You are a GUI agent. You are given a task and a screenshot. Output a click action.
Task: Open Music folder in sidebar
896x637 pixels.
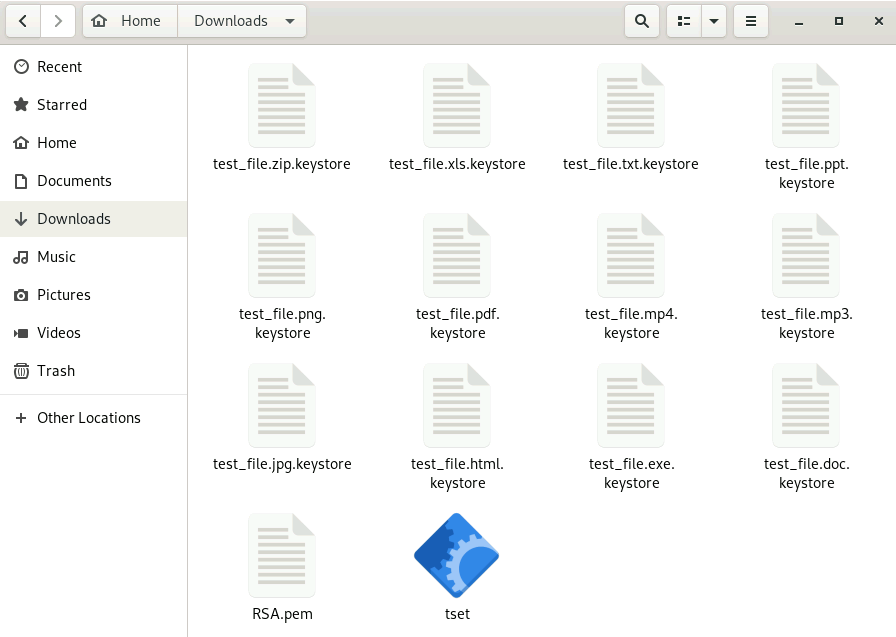pos(56,257)
